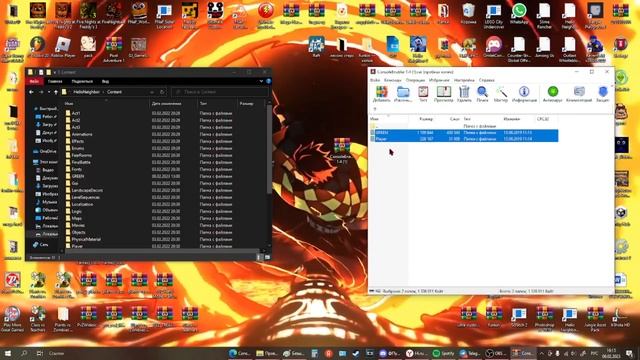Viewport: 640px width, 360px height.
Task: Click the Explorer Up directory arrow
Action: point(56,92)
